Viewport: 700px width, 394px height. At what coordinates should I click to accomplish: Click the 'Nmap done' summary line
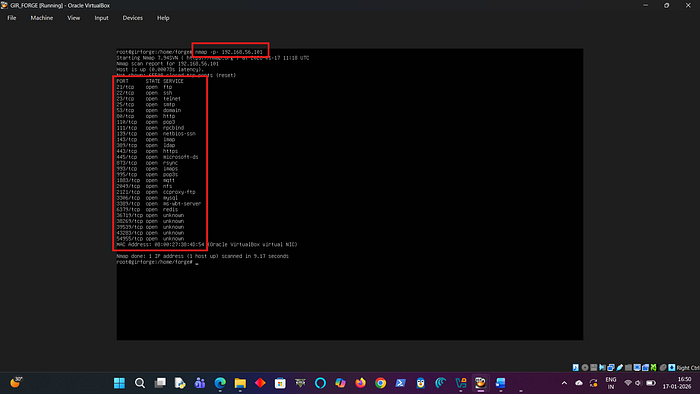[x=203, y=256]
